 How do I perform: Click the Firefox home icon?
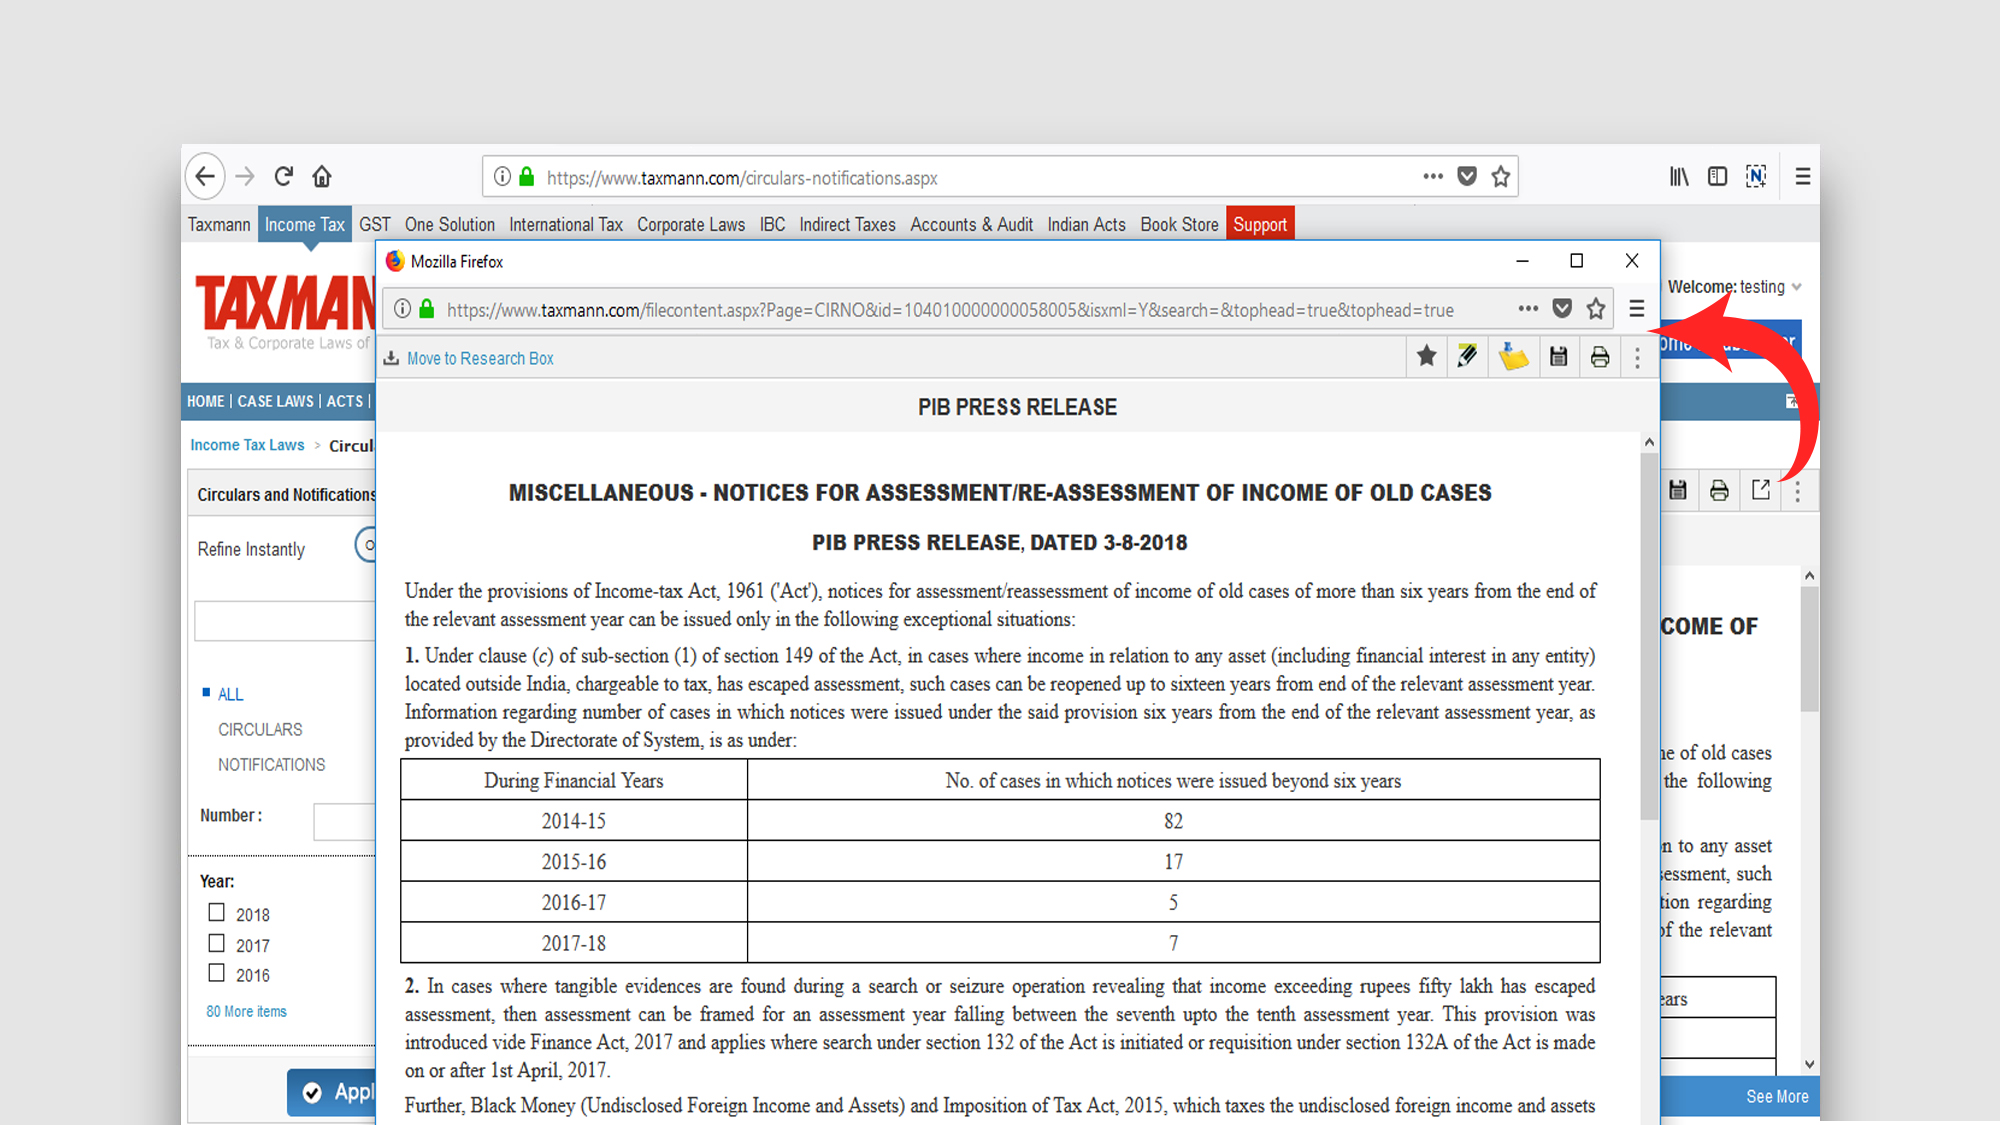[322, 177]
